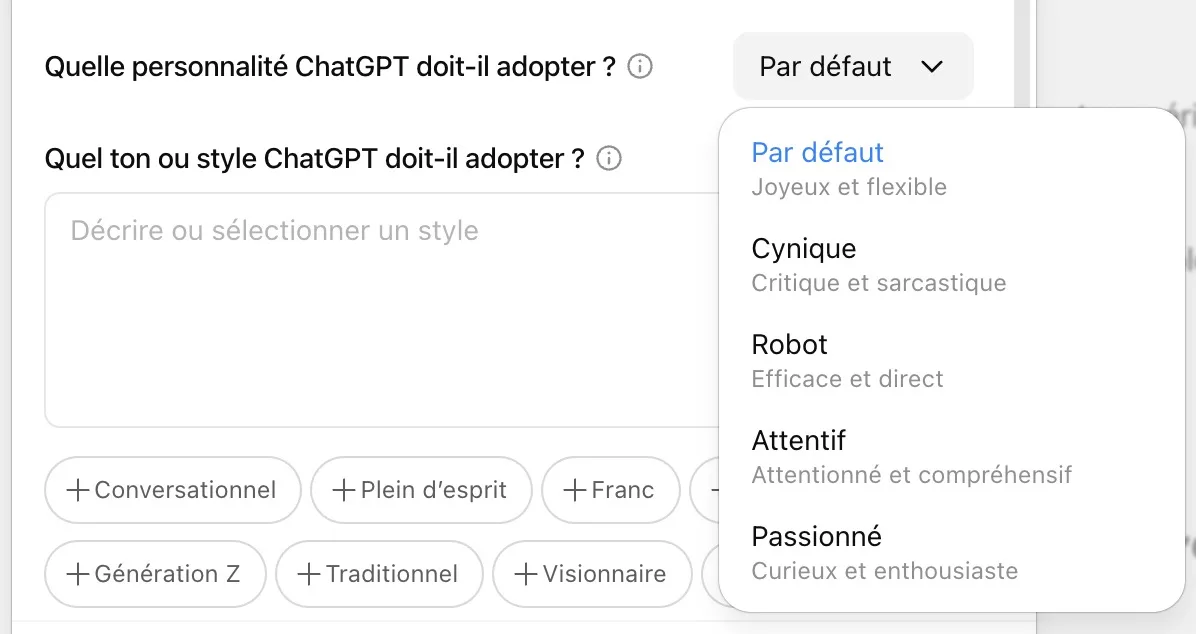Click the plus icon on Franc chip
This screenshot has height=634, width=1196.
coord(575,490)
